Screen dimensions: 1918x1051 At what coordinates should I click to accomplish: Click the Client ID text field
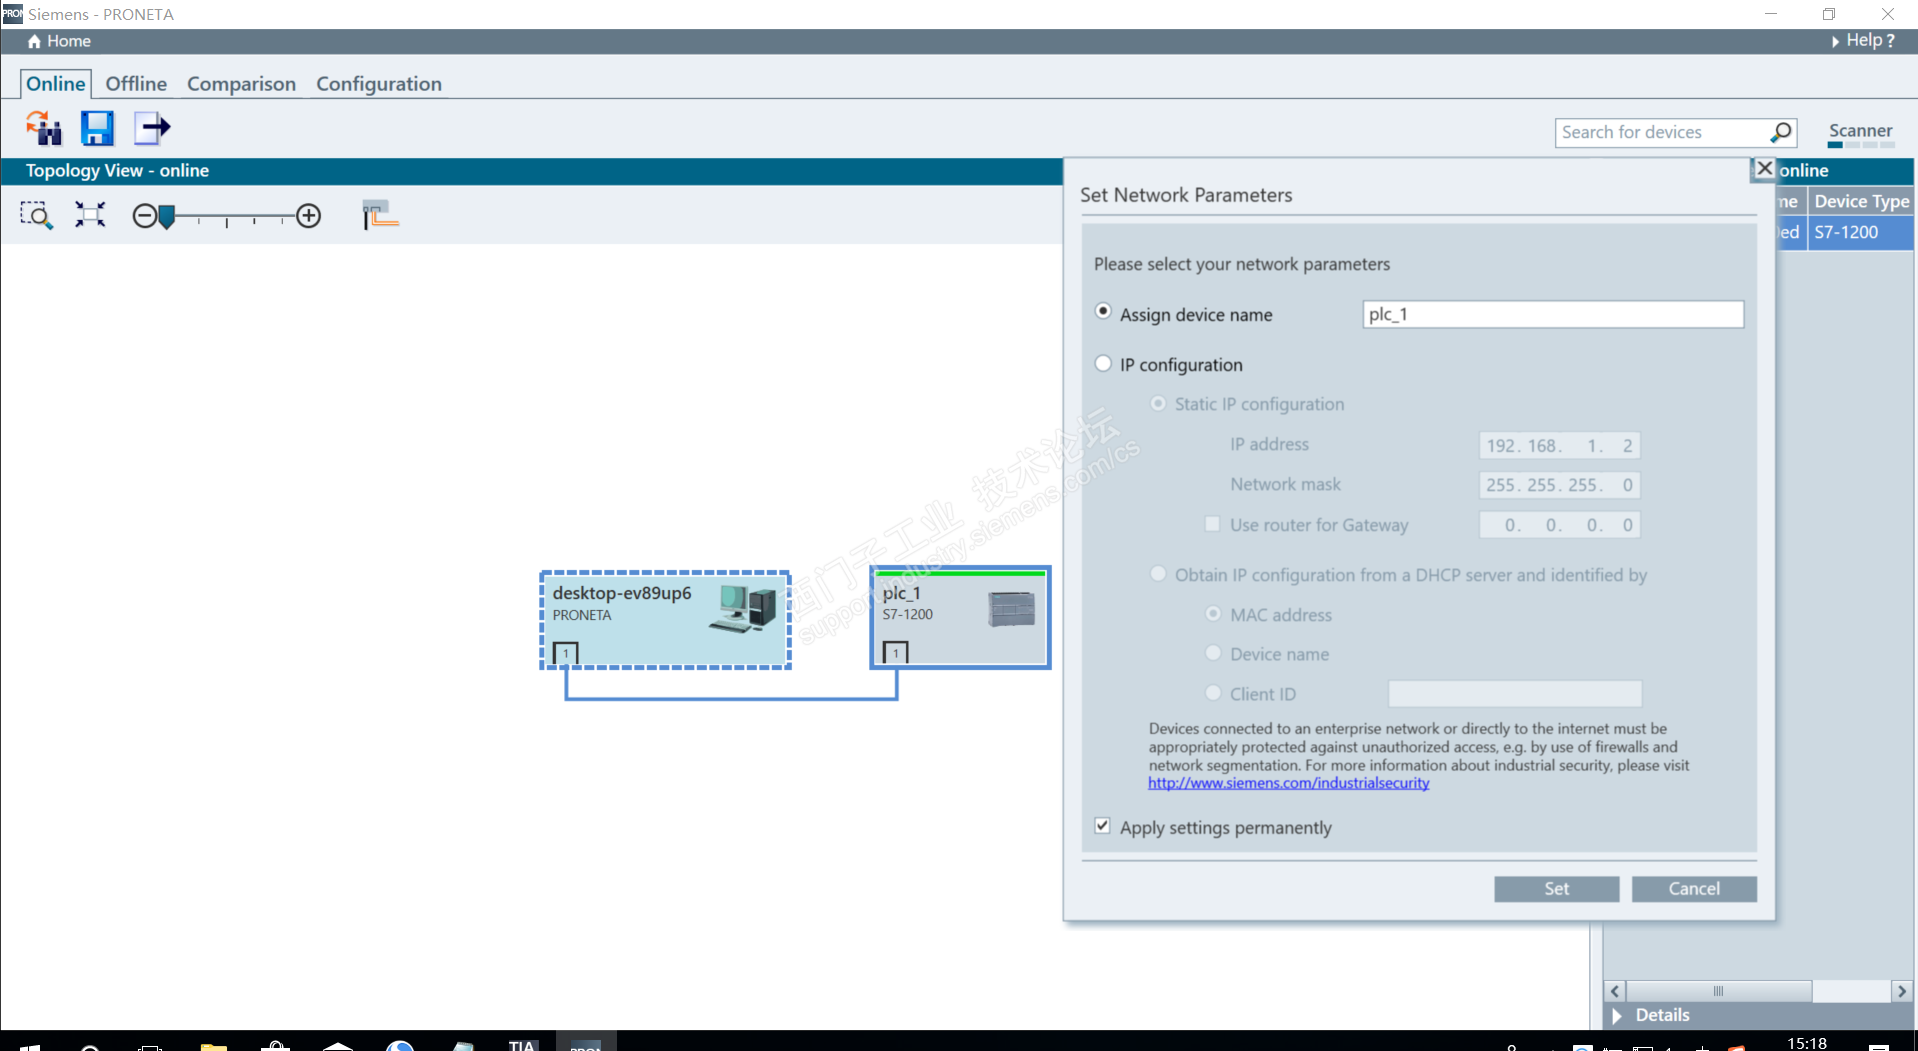(x=1514, y=694)
